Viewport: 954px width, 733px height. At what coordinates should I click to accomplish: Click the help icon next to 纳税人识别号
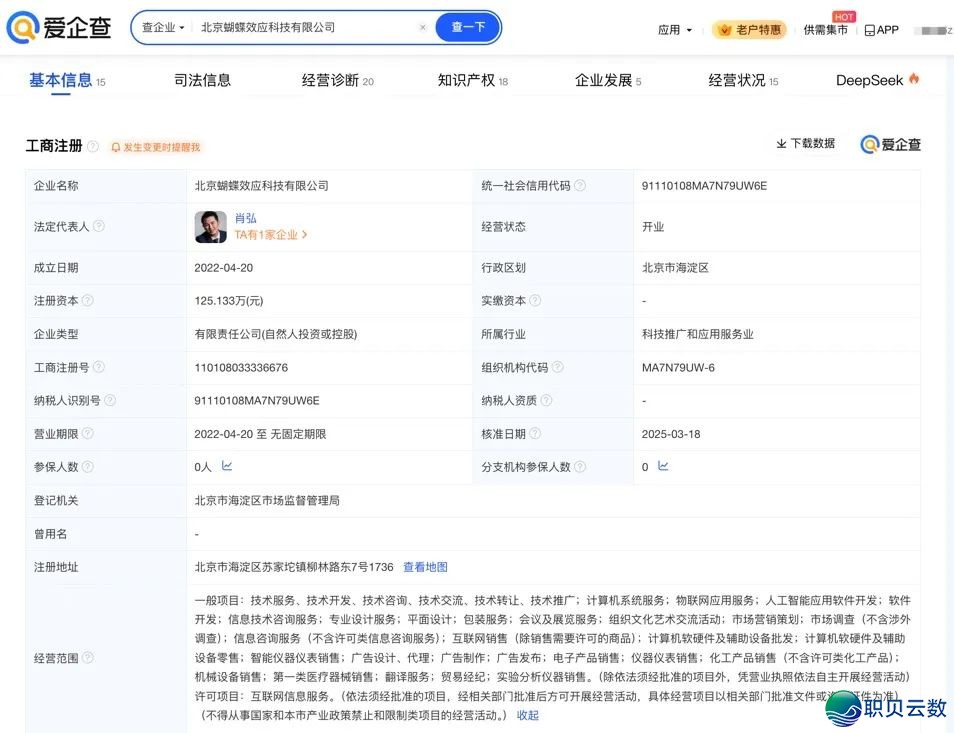click(x=110, y=400)
